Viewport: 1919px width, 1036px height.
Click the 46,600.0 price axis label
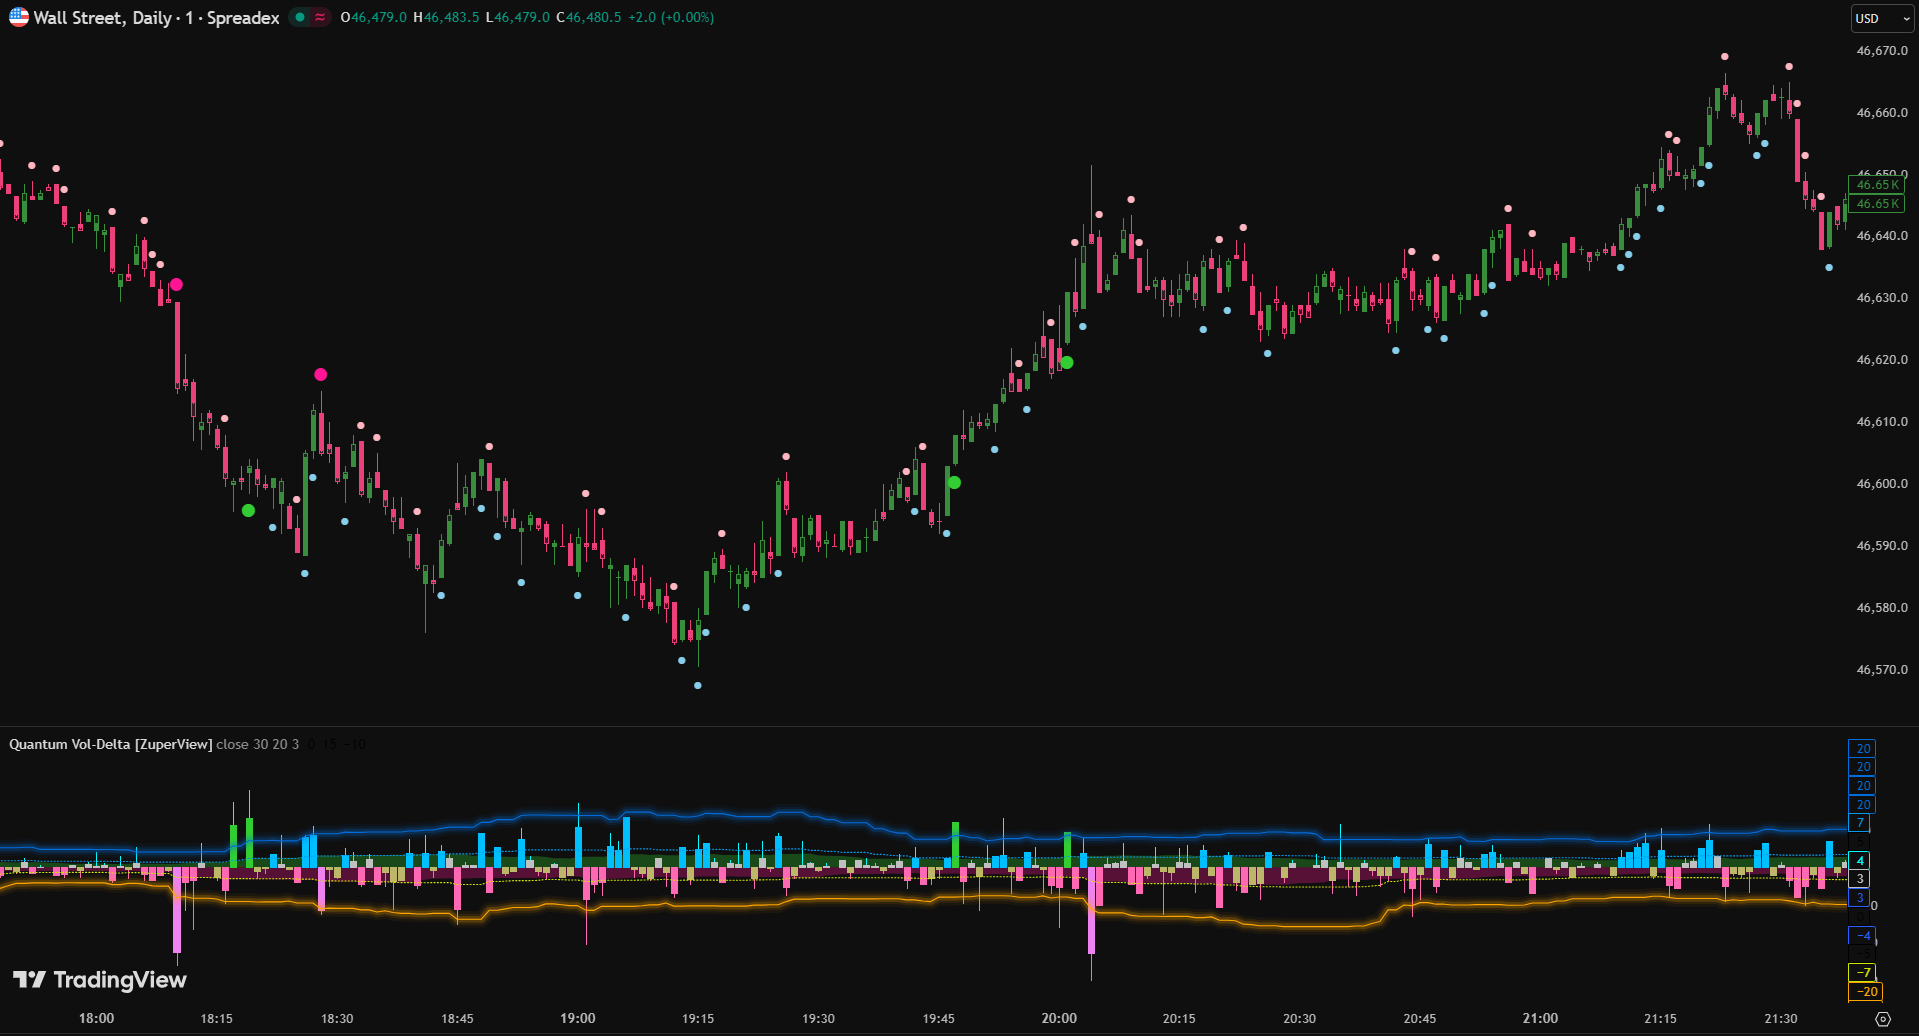[x=1882, y=484]
